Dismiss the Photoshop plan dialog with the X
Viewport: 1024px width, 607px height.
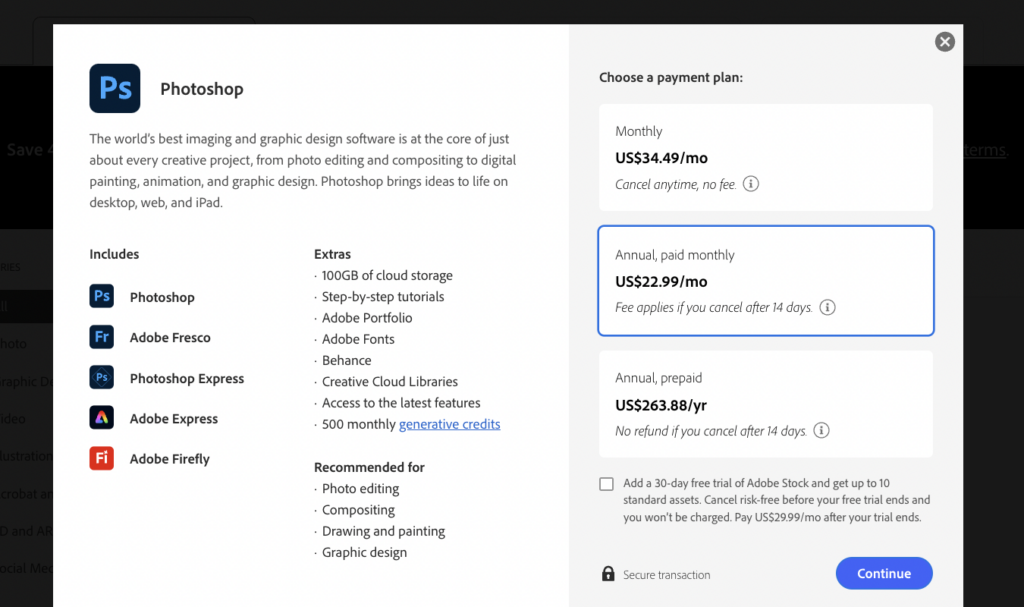(944, 41)
